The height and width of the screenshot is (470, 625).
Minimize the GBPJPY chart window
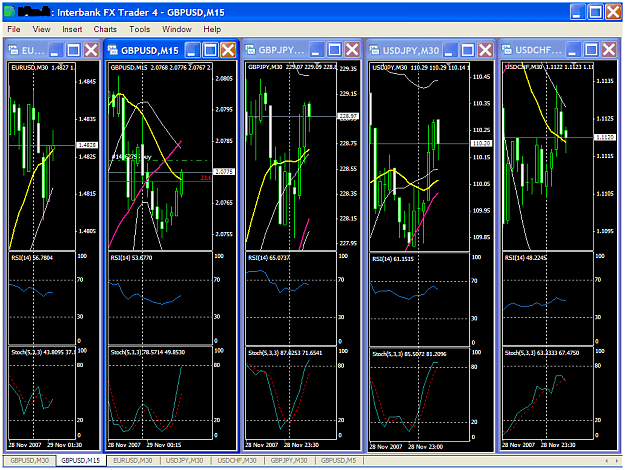tap(317, 50)
